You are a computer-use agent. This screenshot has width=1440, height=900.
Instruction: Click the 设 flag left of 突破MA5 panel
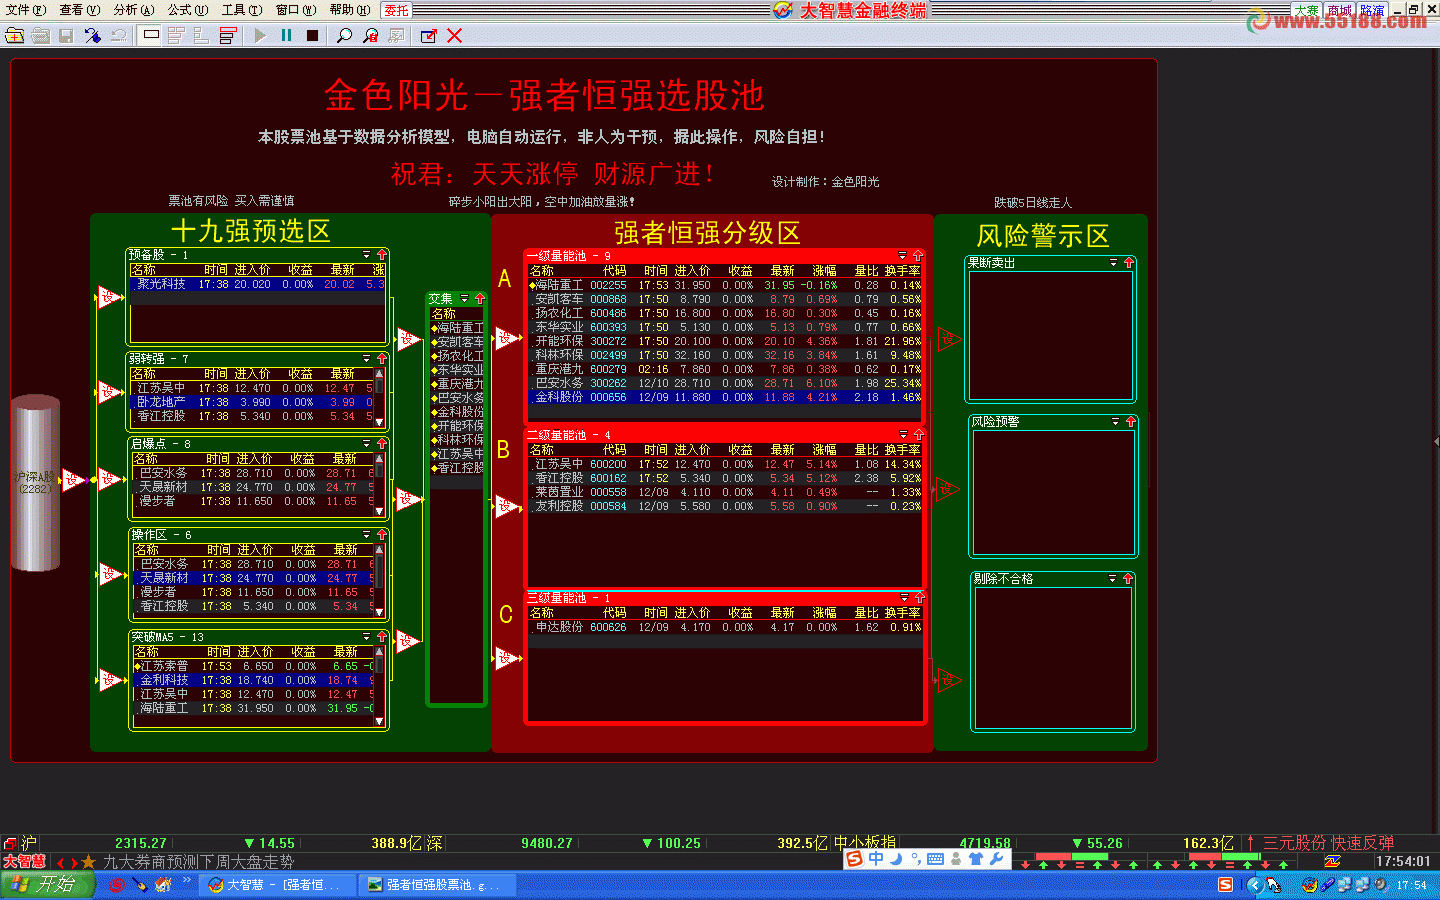pyautogui.click(x=108, y=680)
